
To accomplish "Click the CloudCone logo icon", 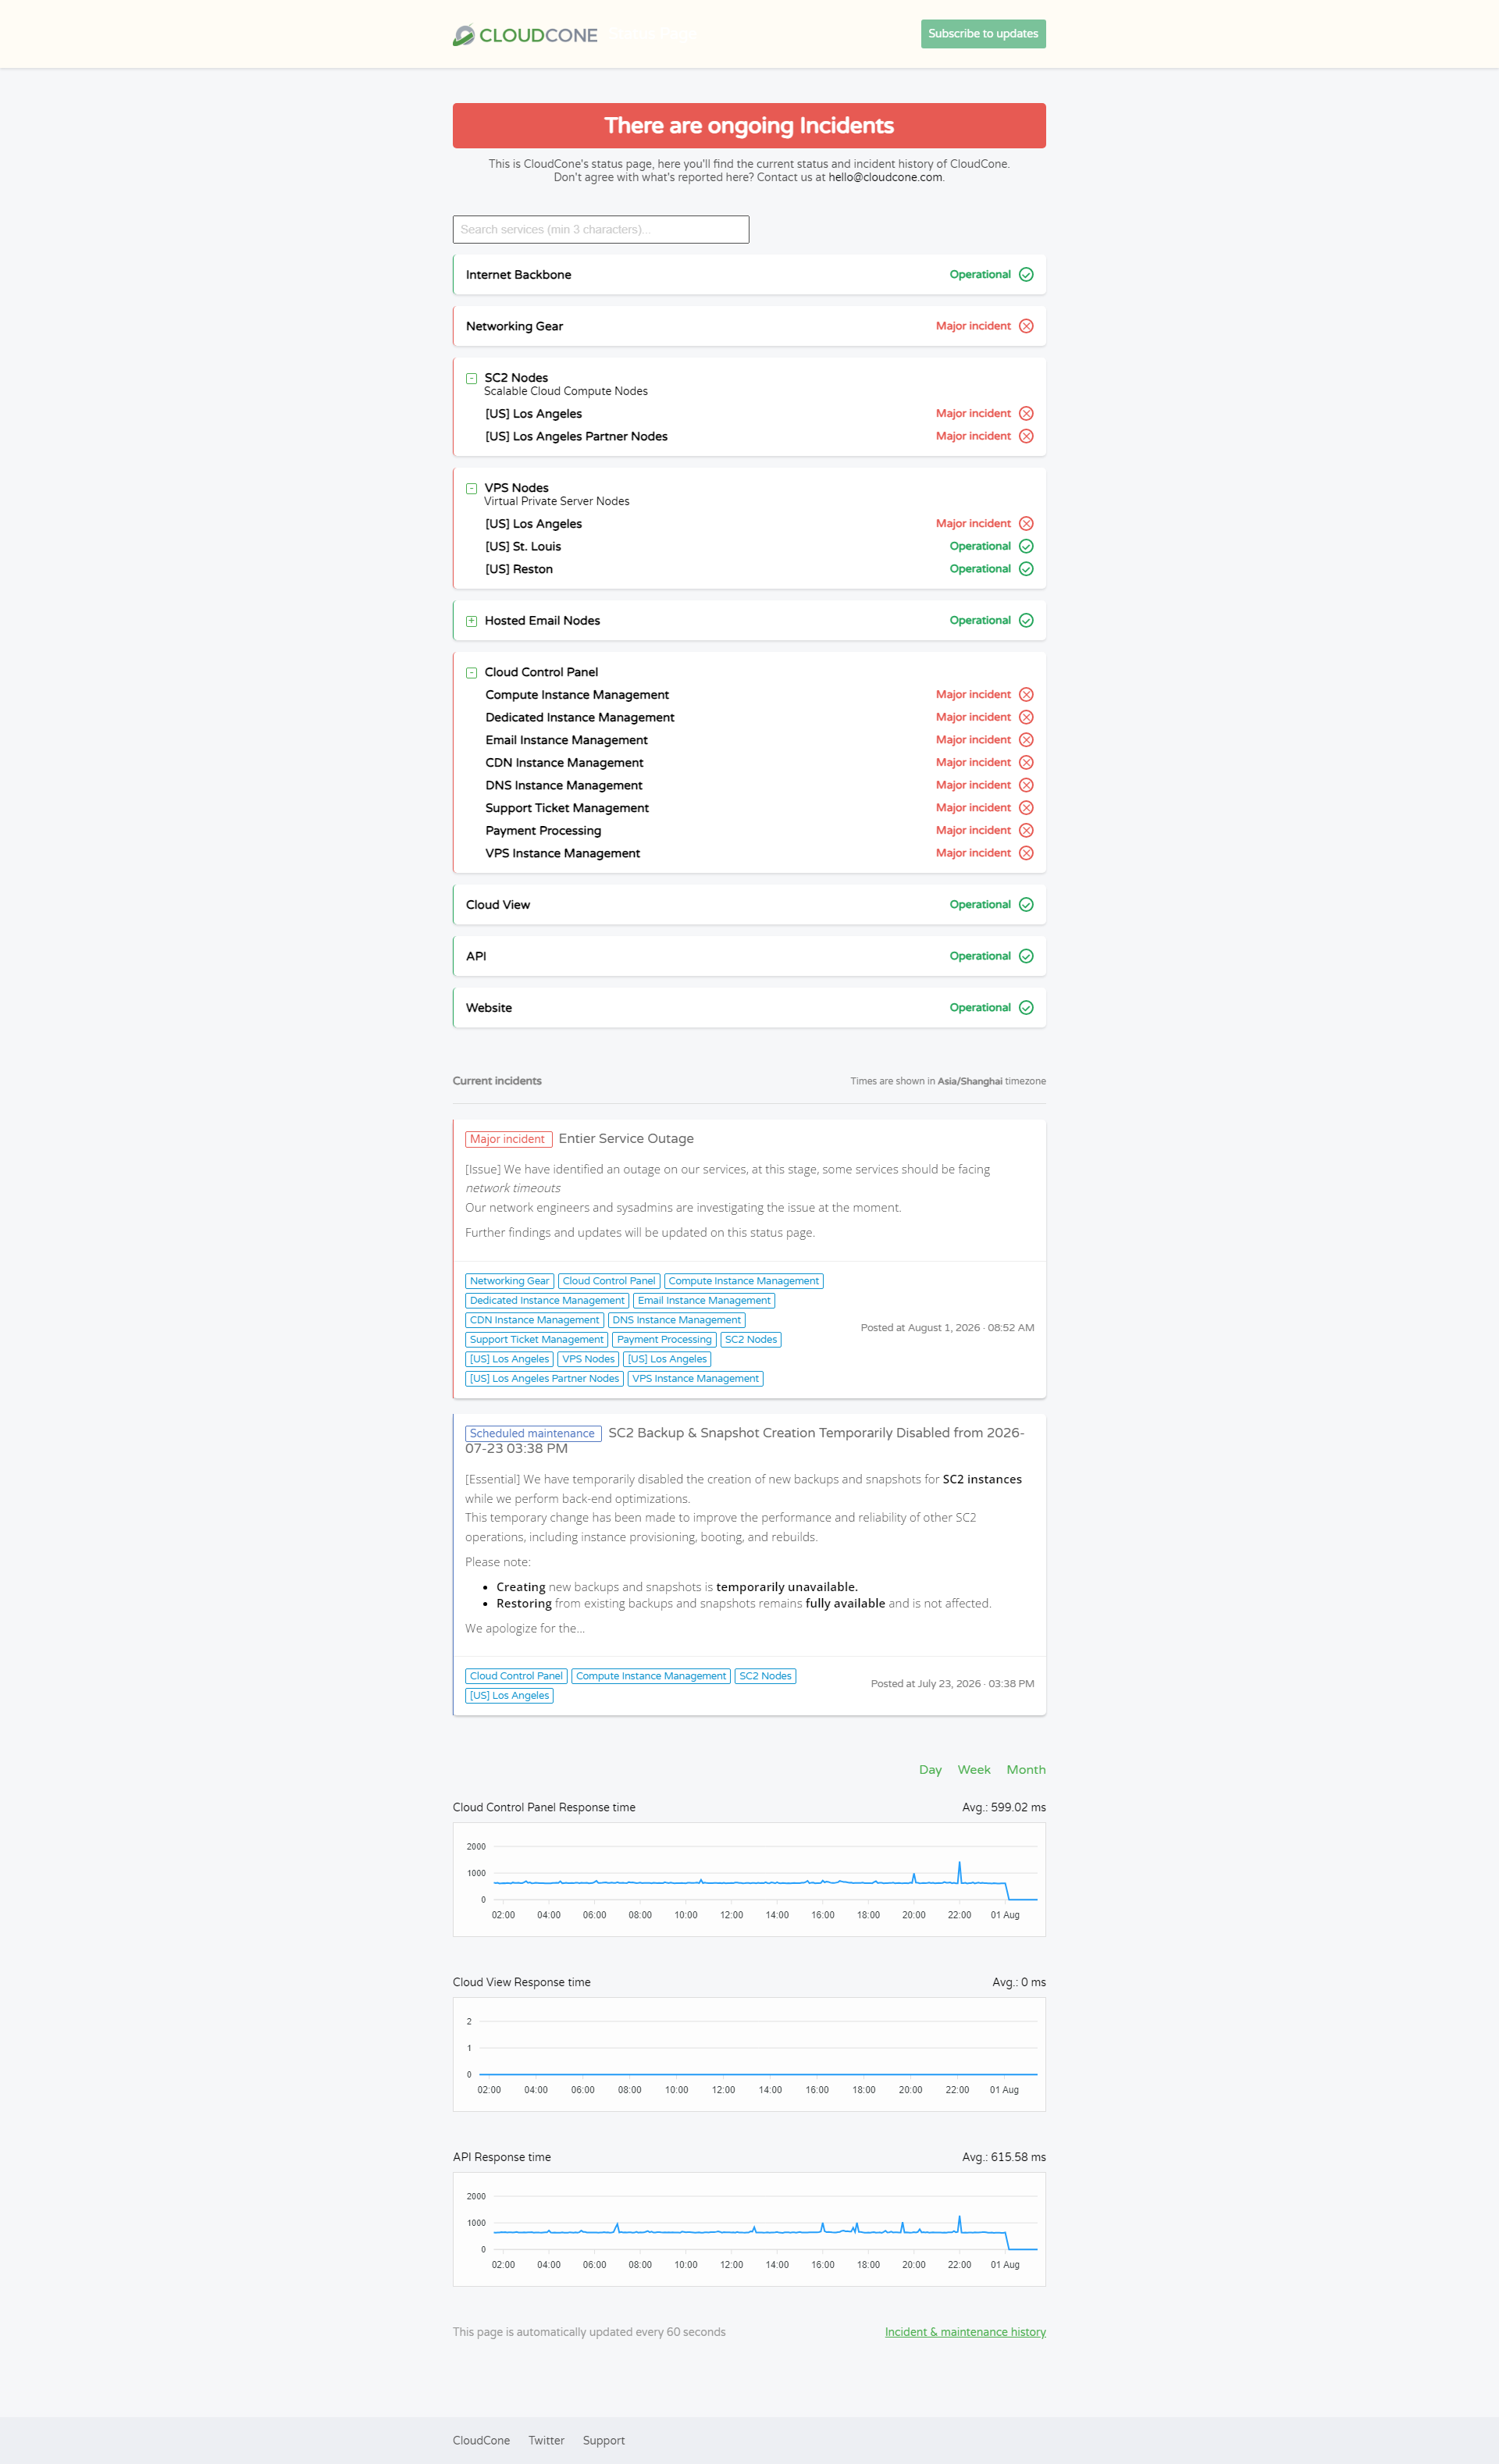I will click(x=463, y=35).
